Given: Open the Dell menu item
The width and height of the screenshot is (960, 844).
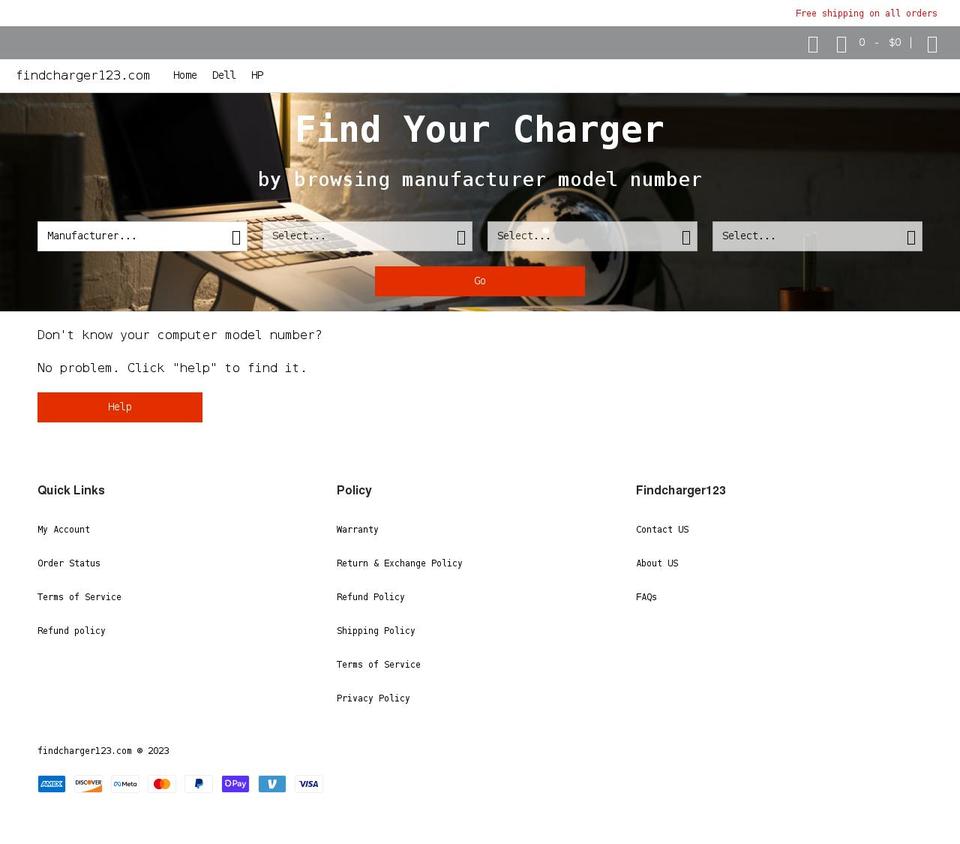Looking at the screenshot, I should coord(223,75).
